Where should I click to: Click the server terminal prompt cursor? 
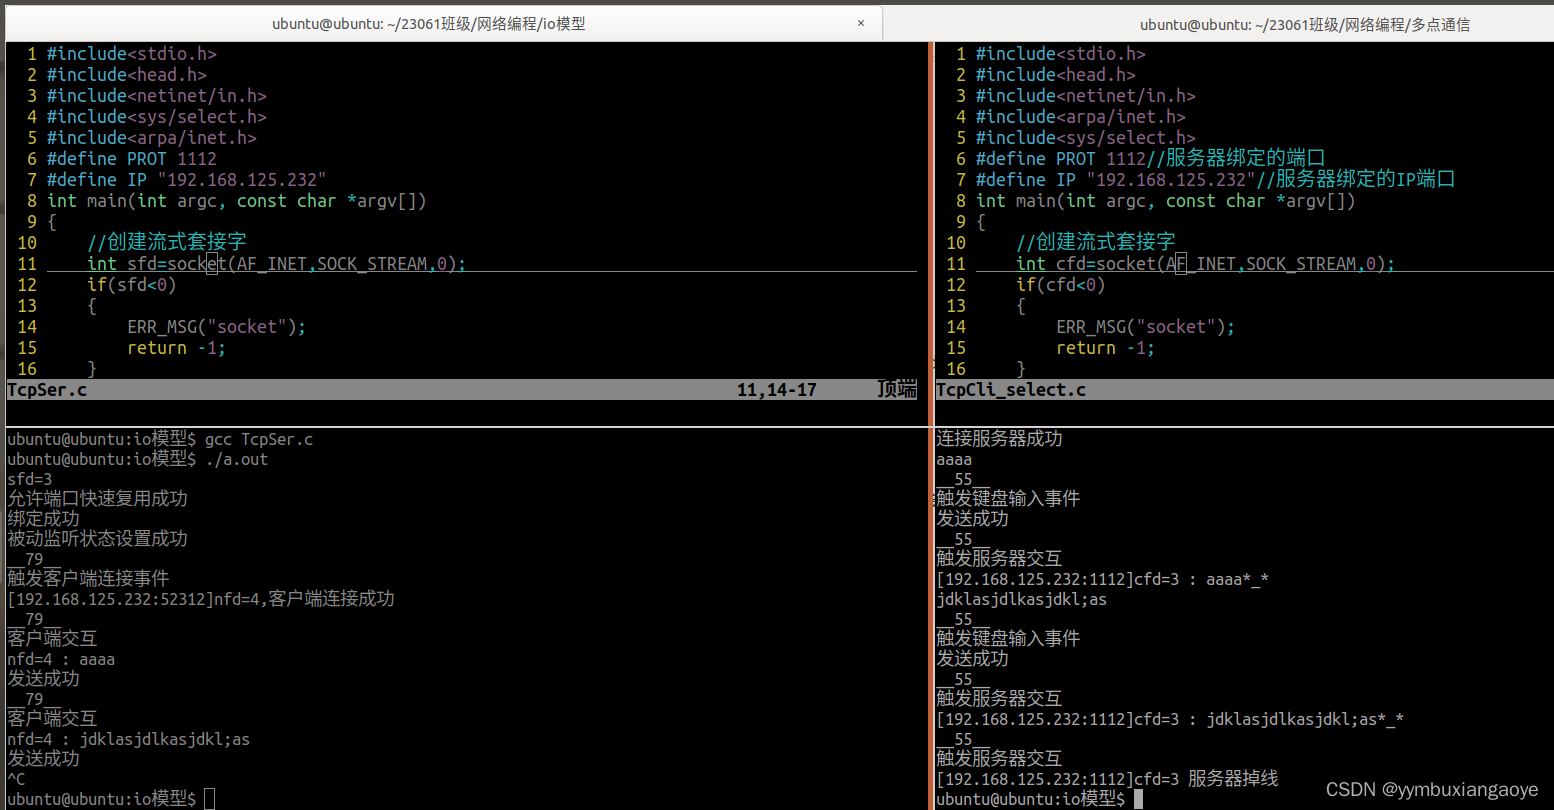pos(209,799)
